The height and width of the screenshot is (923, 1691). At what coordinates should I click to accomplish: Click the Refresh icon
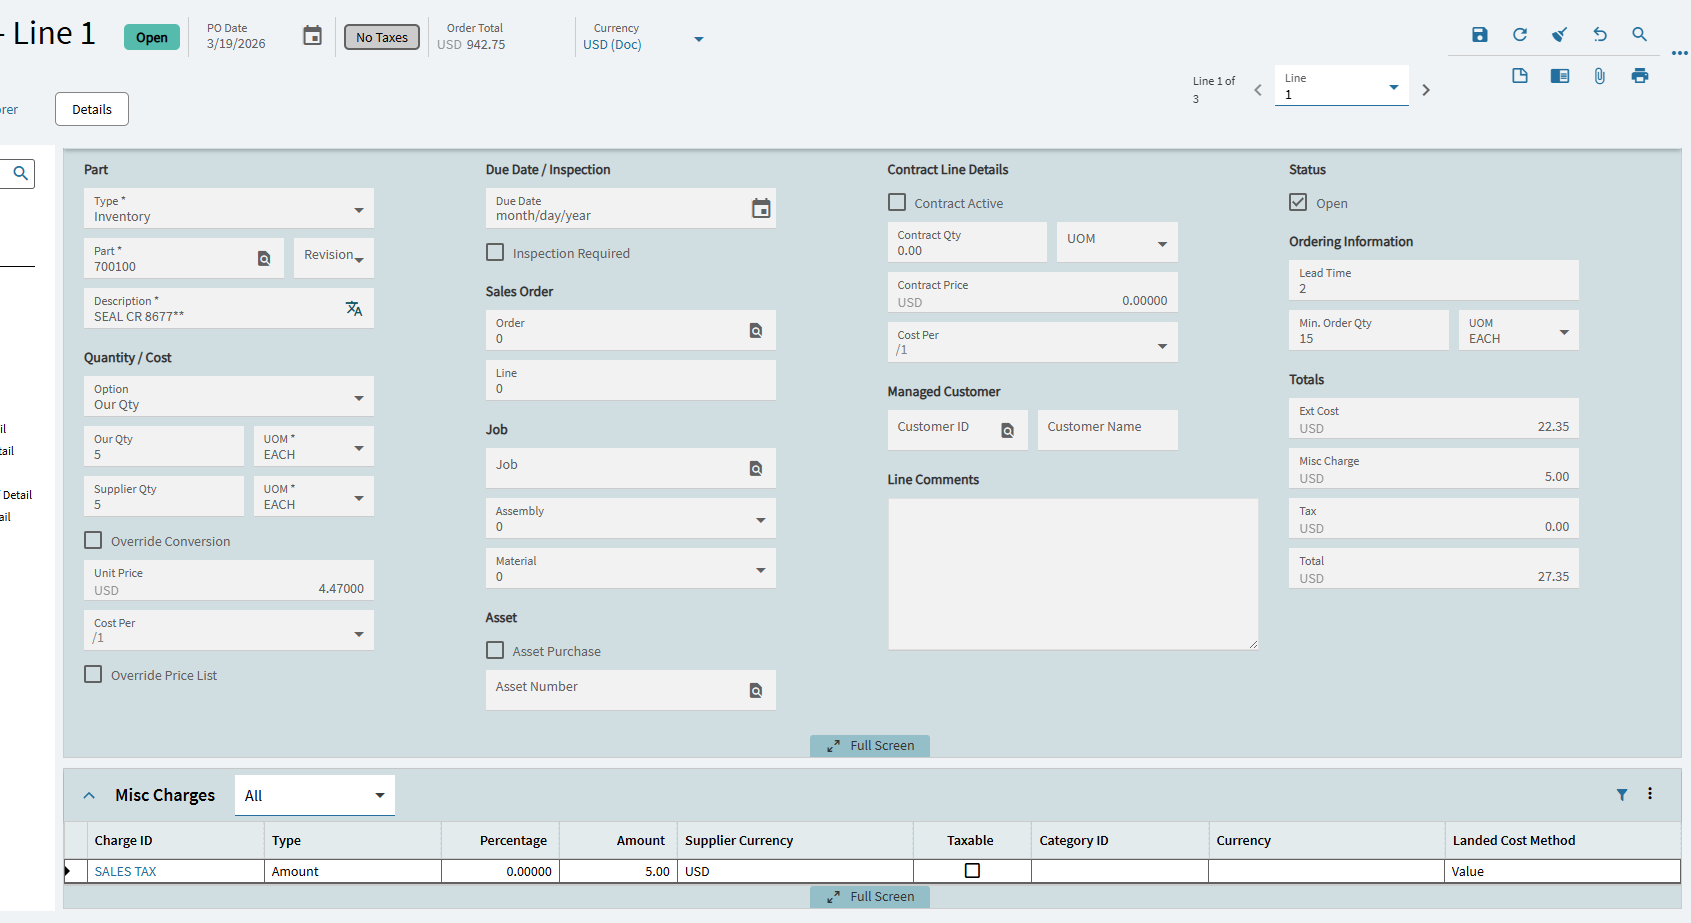(1520, 35)
